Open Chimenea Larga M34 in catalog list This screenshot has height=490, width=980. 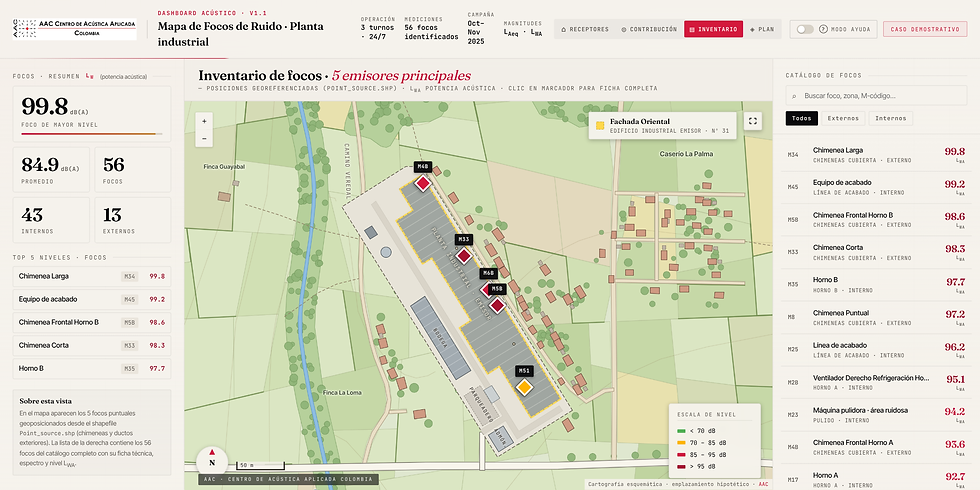[x=876, y=155]
